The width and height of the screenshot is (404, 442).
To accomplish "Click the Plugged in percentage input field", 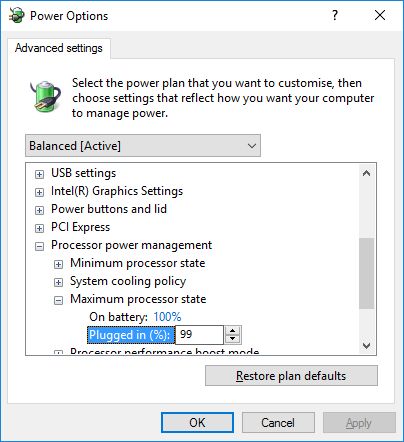I will 199,335.
